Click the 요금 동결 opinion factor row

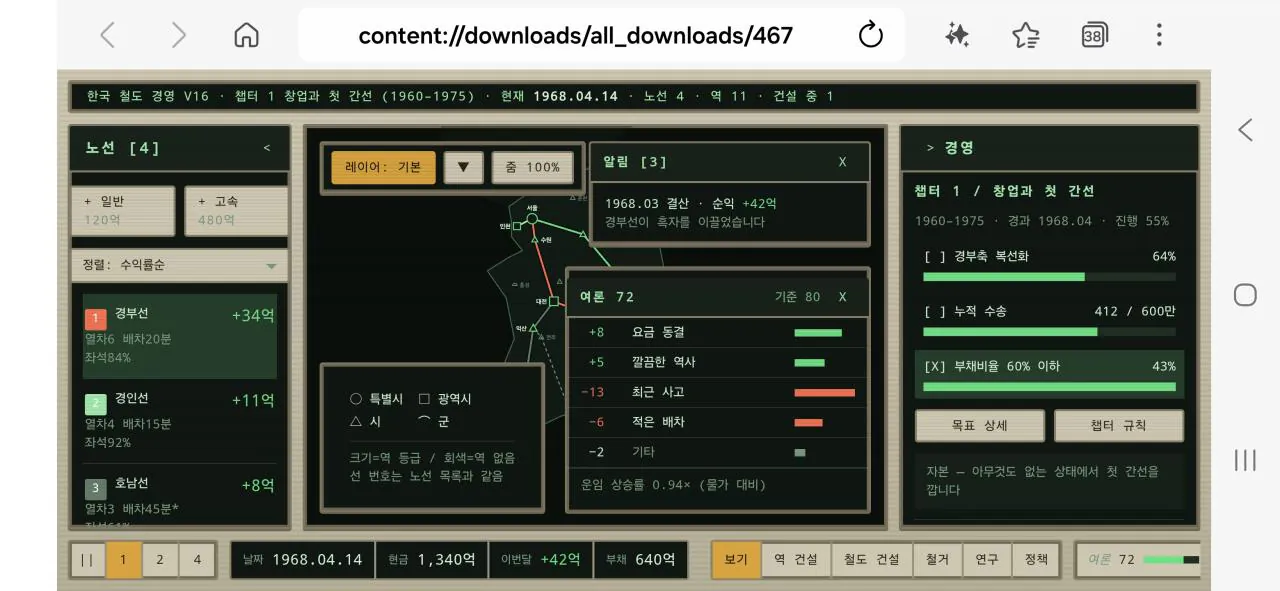click(x=717, y=332)
